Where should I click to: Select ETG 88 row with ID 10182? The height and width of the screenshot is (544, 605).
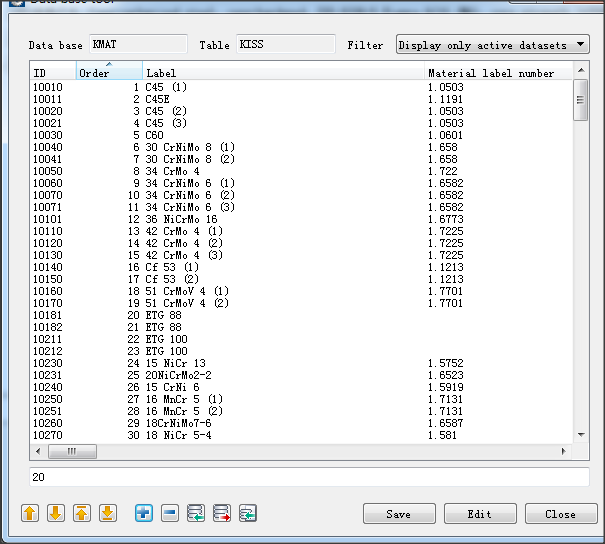pos(301,327)
